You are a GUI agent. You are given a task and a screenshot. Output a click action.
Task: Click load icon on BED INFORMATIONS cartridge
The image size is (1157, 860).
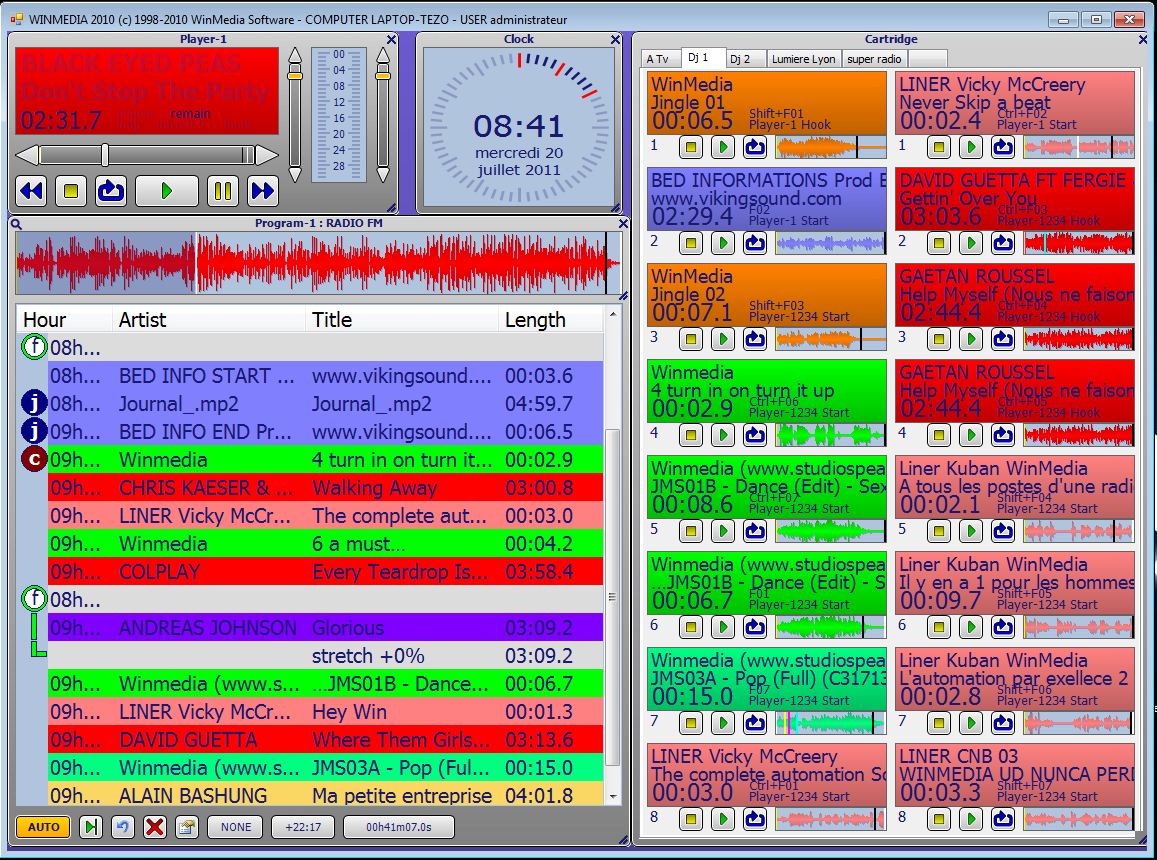tap(754, 243)
